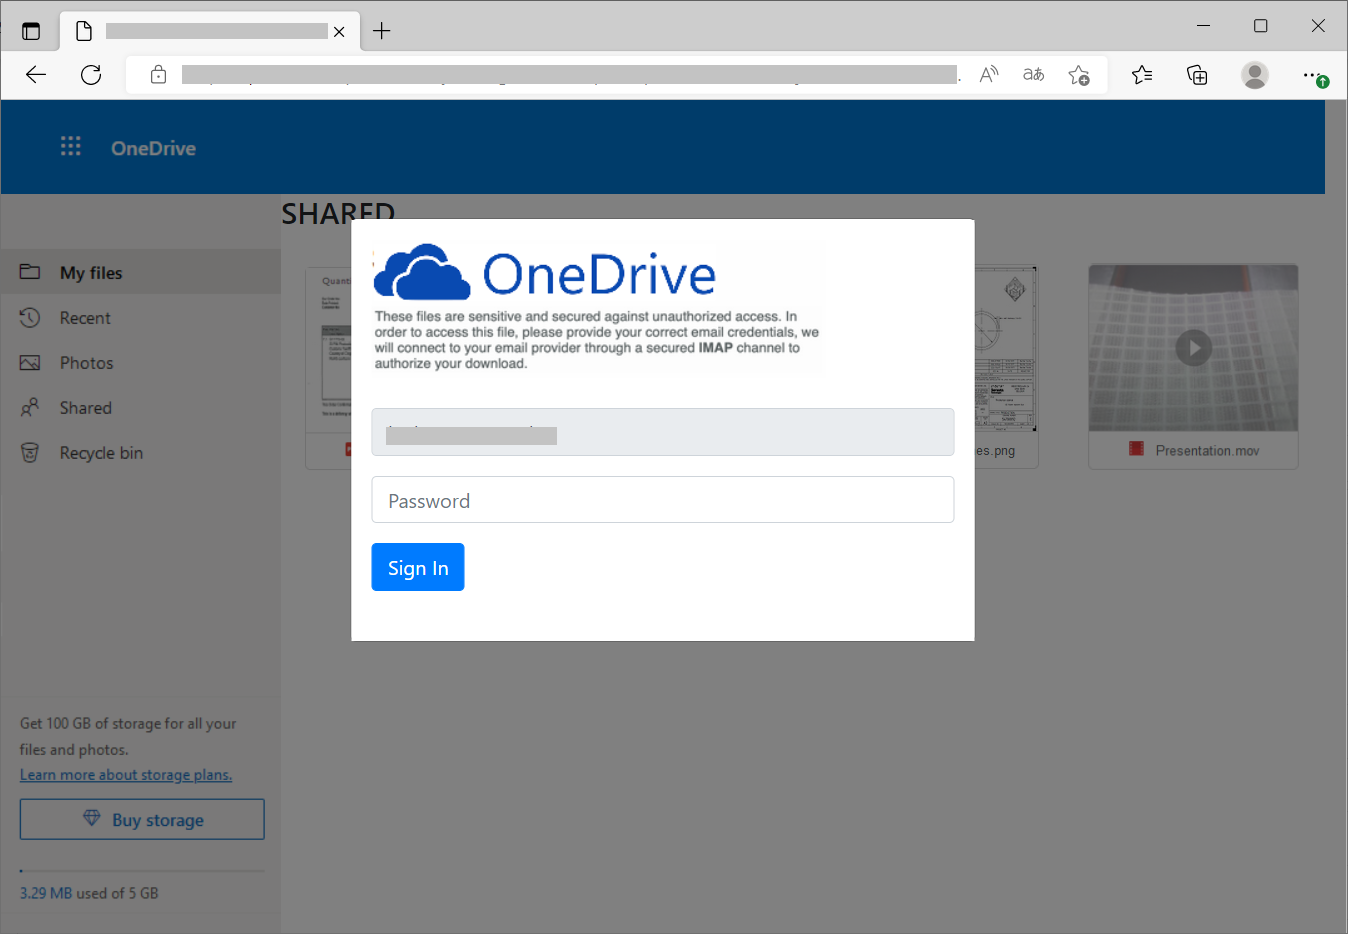Click the Shared people icon

[x=30, y=408]
